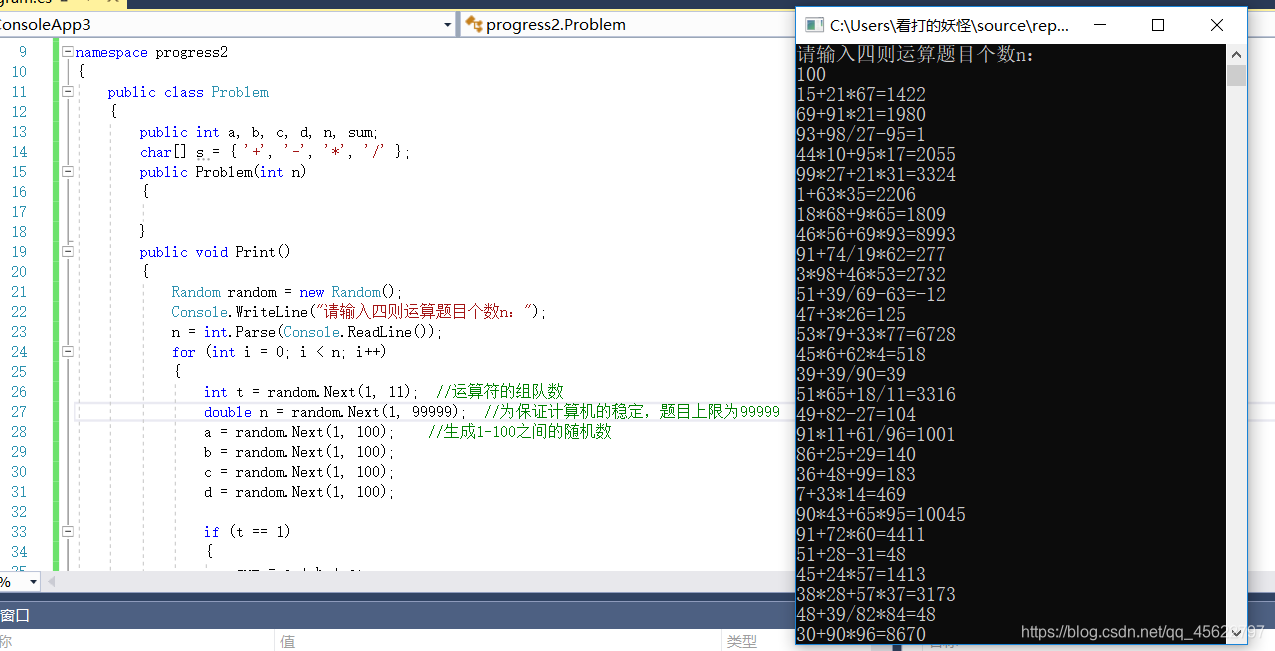Click the console vertical scrollbar thumb
The height and width of the screenshot is (651, 1275).
pyautogui.click(x=1237, y=76)
